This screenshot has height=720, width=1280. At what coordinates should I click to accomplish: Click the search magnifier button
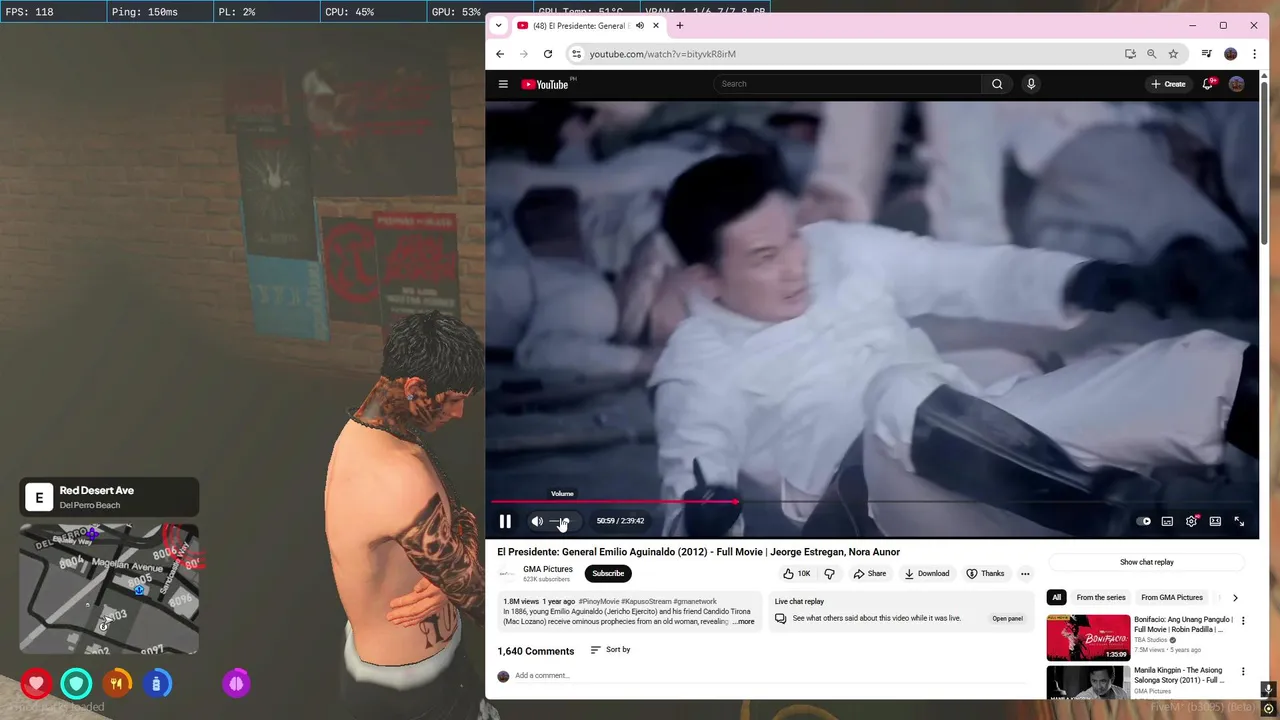tap(997, 84)
